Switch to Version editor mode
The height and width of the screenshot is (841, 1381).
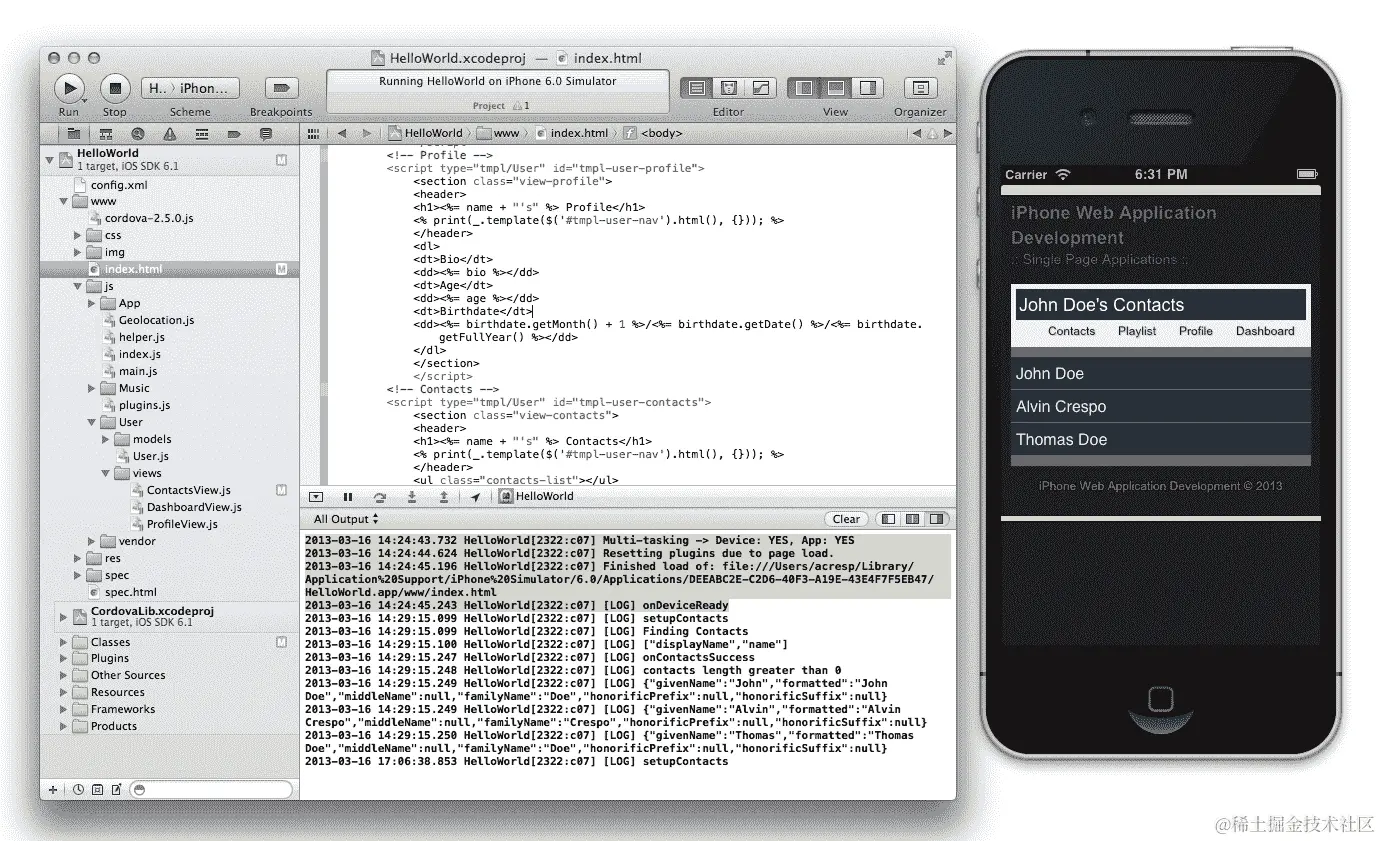click(x=761, y=88)
